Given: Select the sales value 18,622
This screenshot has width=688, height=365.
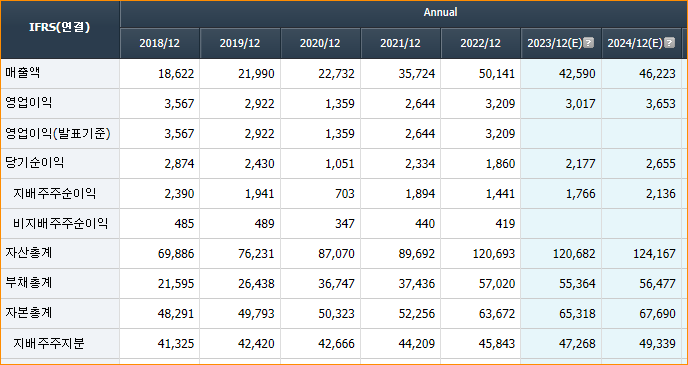Looking at the screenshot, I should click(176, 74).
